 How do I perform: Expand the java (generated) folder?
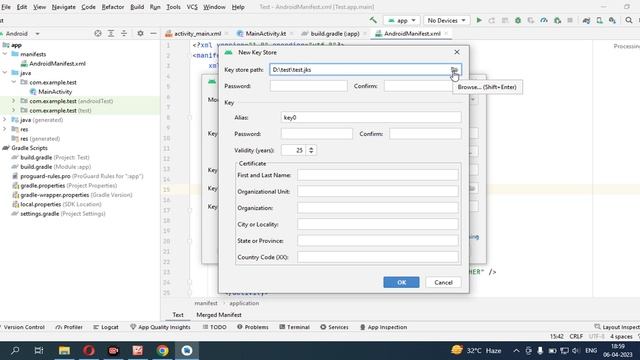click(5, 120)
